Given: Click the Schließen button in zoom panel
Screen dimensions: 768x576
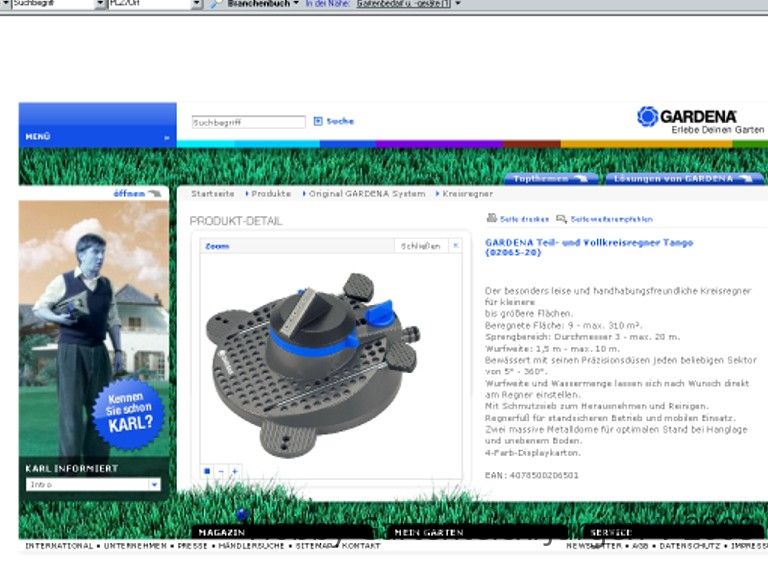Looking at the screenshot, I should 420,246.
